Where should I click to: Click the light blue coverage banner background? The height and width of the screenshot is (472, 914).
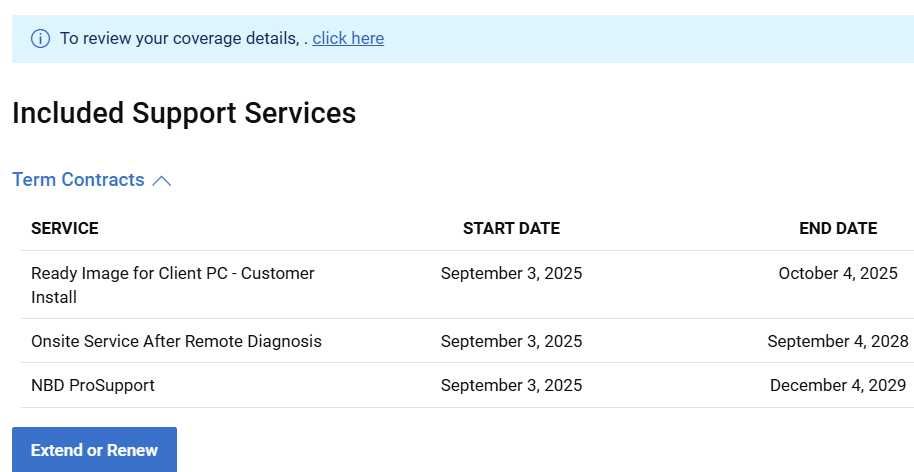click(x=650, y=39)
